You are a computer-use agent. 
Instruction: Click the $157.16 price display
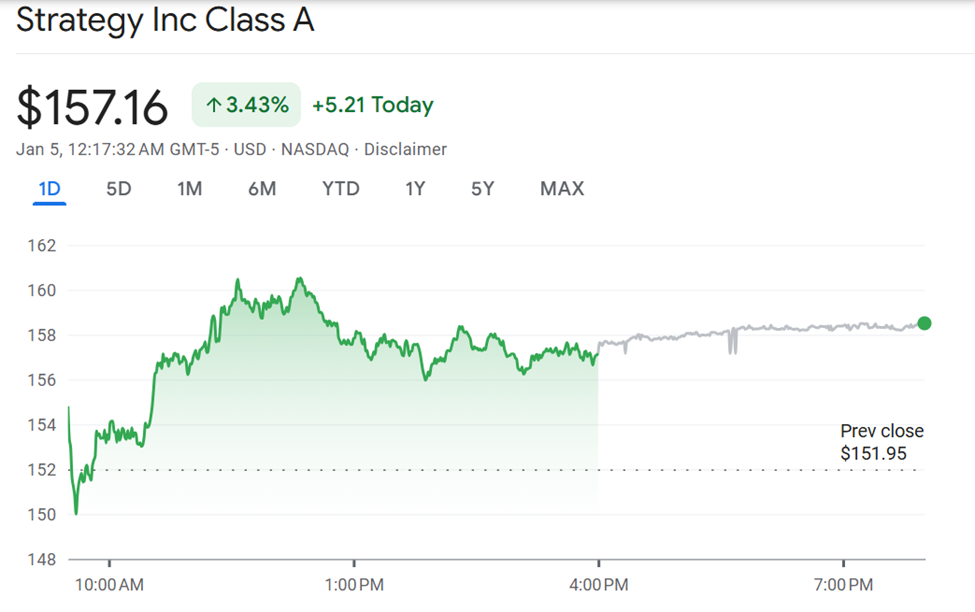[x=93, y=104]
